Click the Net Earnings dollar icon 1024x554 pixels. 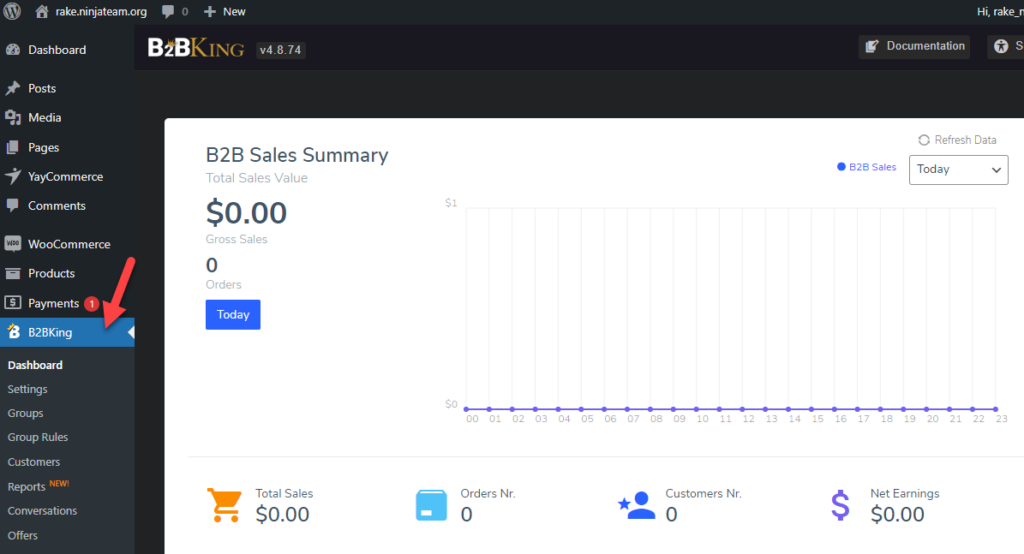pos(840,505)
